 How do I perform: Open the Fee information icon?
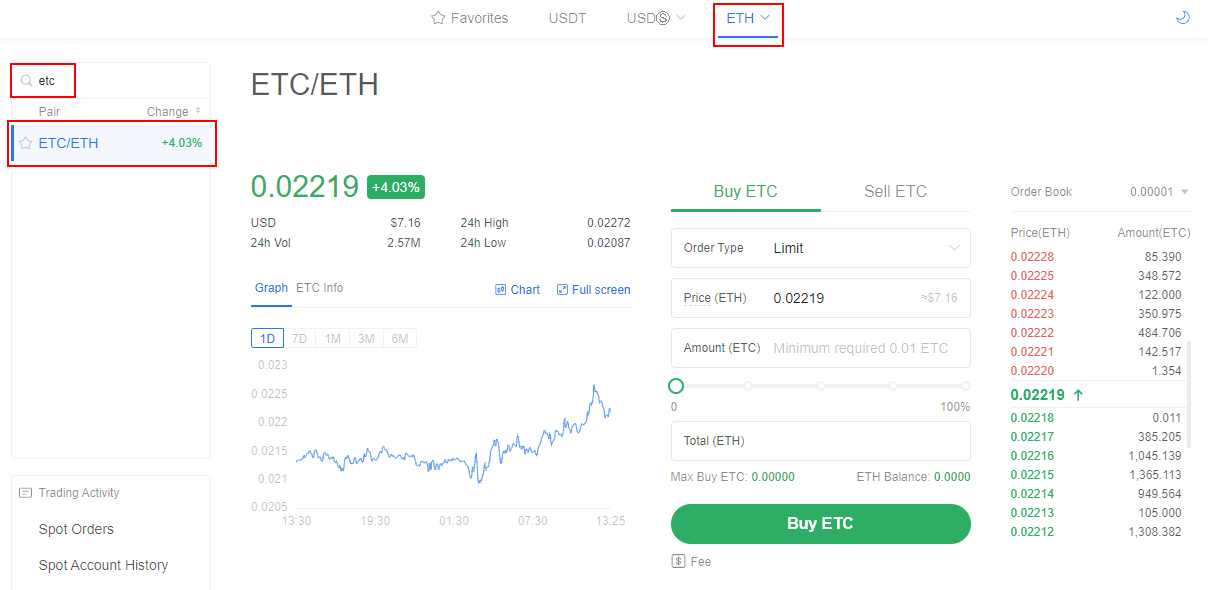679,561
